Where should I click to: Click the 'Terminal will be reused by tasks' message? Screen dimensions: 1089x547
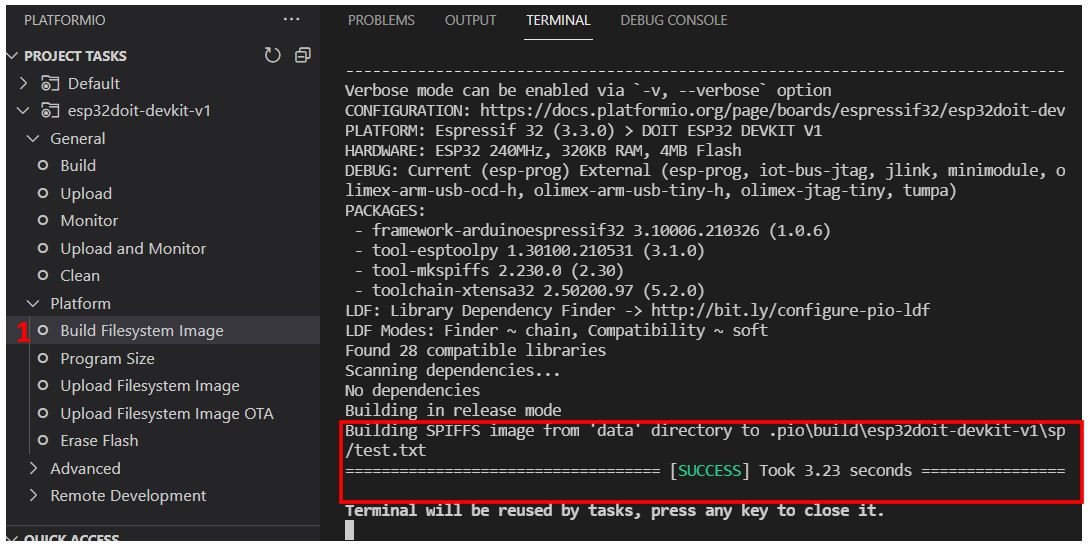[615, 511]
